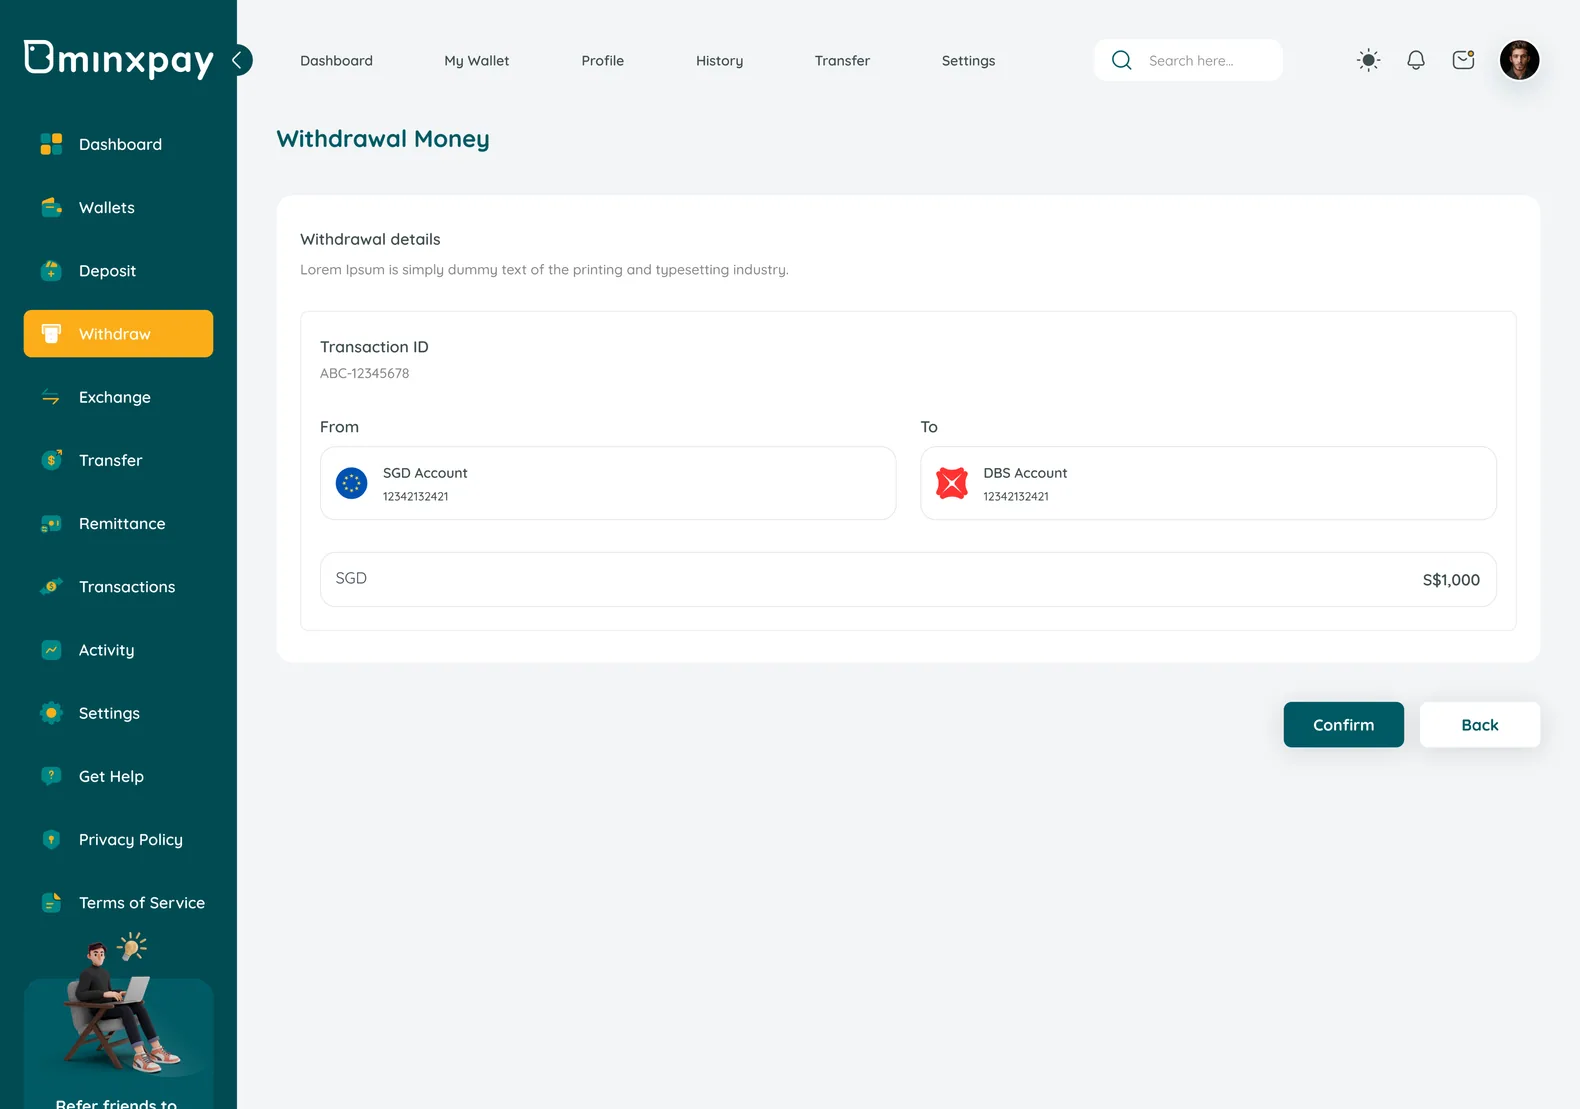Click the Wallets icon in sidebar
This screenshot has height=1109, width=1580.
pos(51,207)
